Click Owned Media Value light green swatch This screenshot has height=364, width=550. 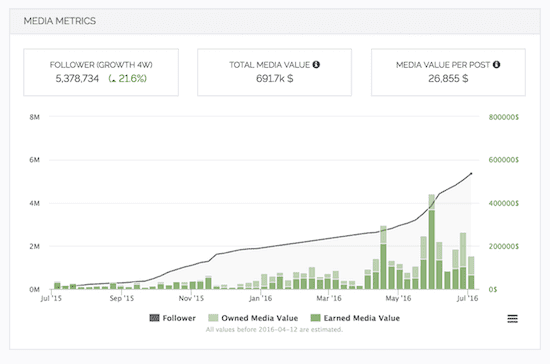tap(213, 318)
